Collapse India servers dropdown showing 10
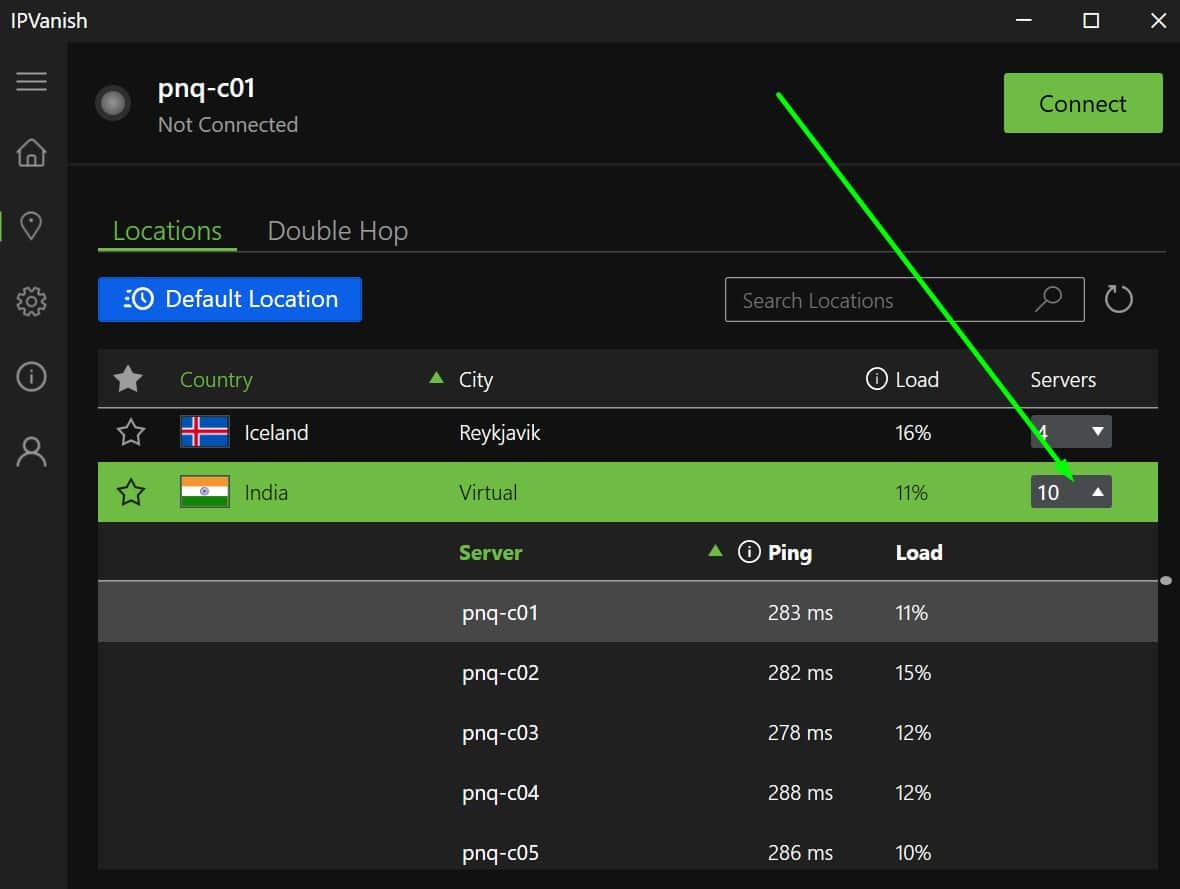1180x889 pixels. click(x=1071, y=492)
